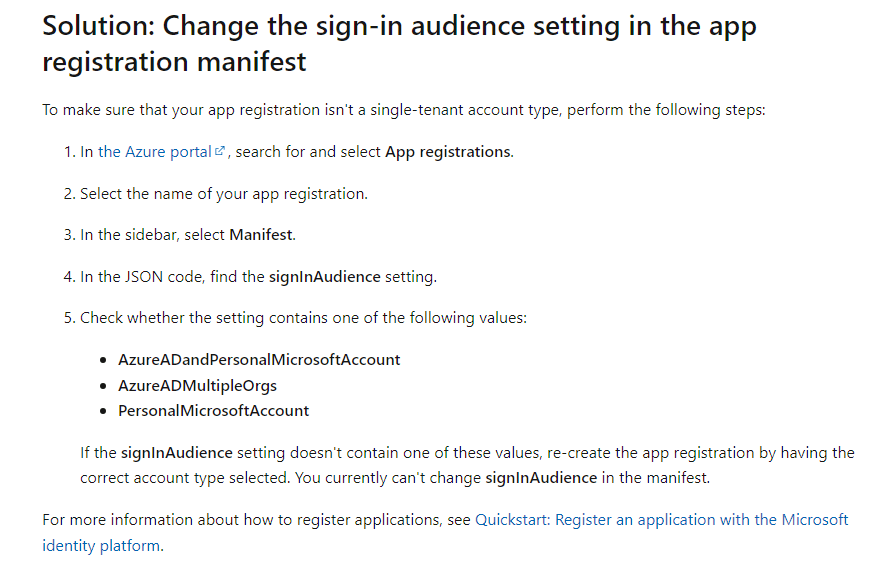This screenshot has width=879, height=571.
Task: Click the 'identity platform' link text
Action: tap(101, 545)
